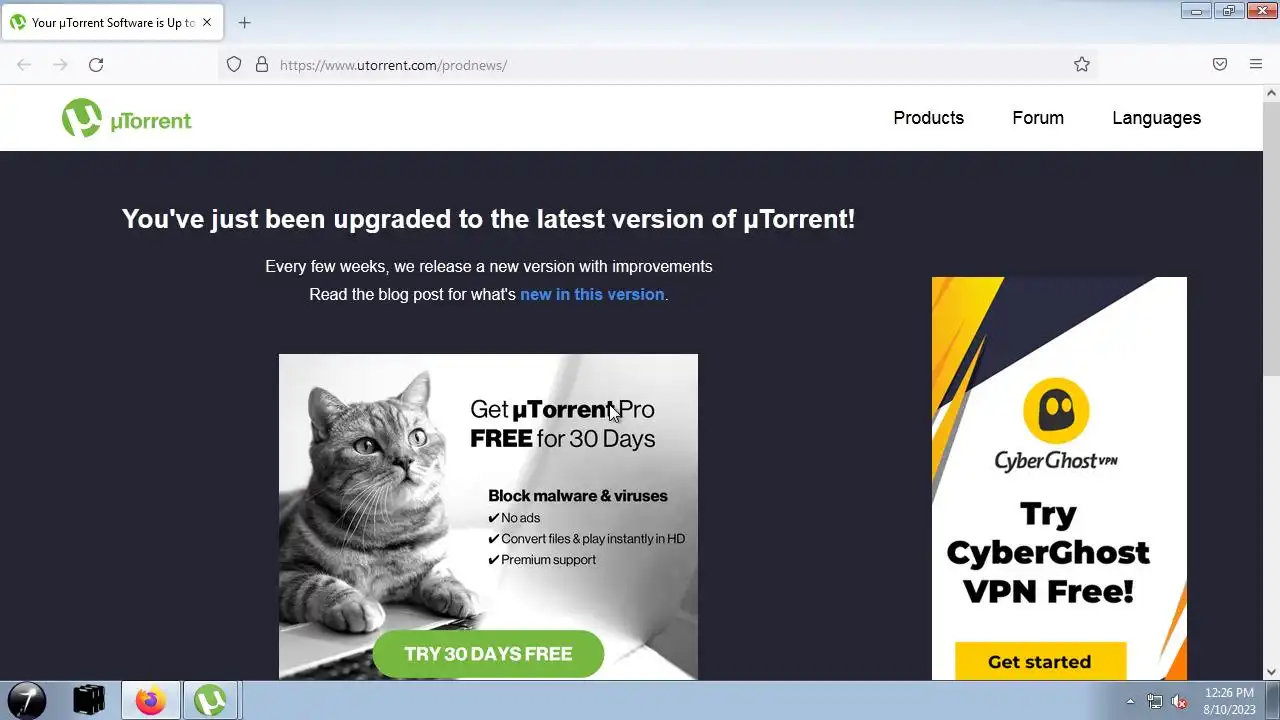Screen dimensions: 1280x720
Task: Click the Save to Pocket icon
Action: pyautogui.click(x=1220, y=65)
